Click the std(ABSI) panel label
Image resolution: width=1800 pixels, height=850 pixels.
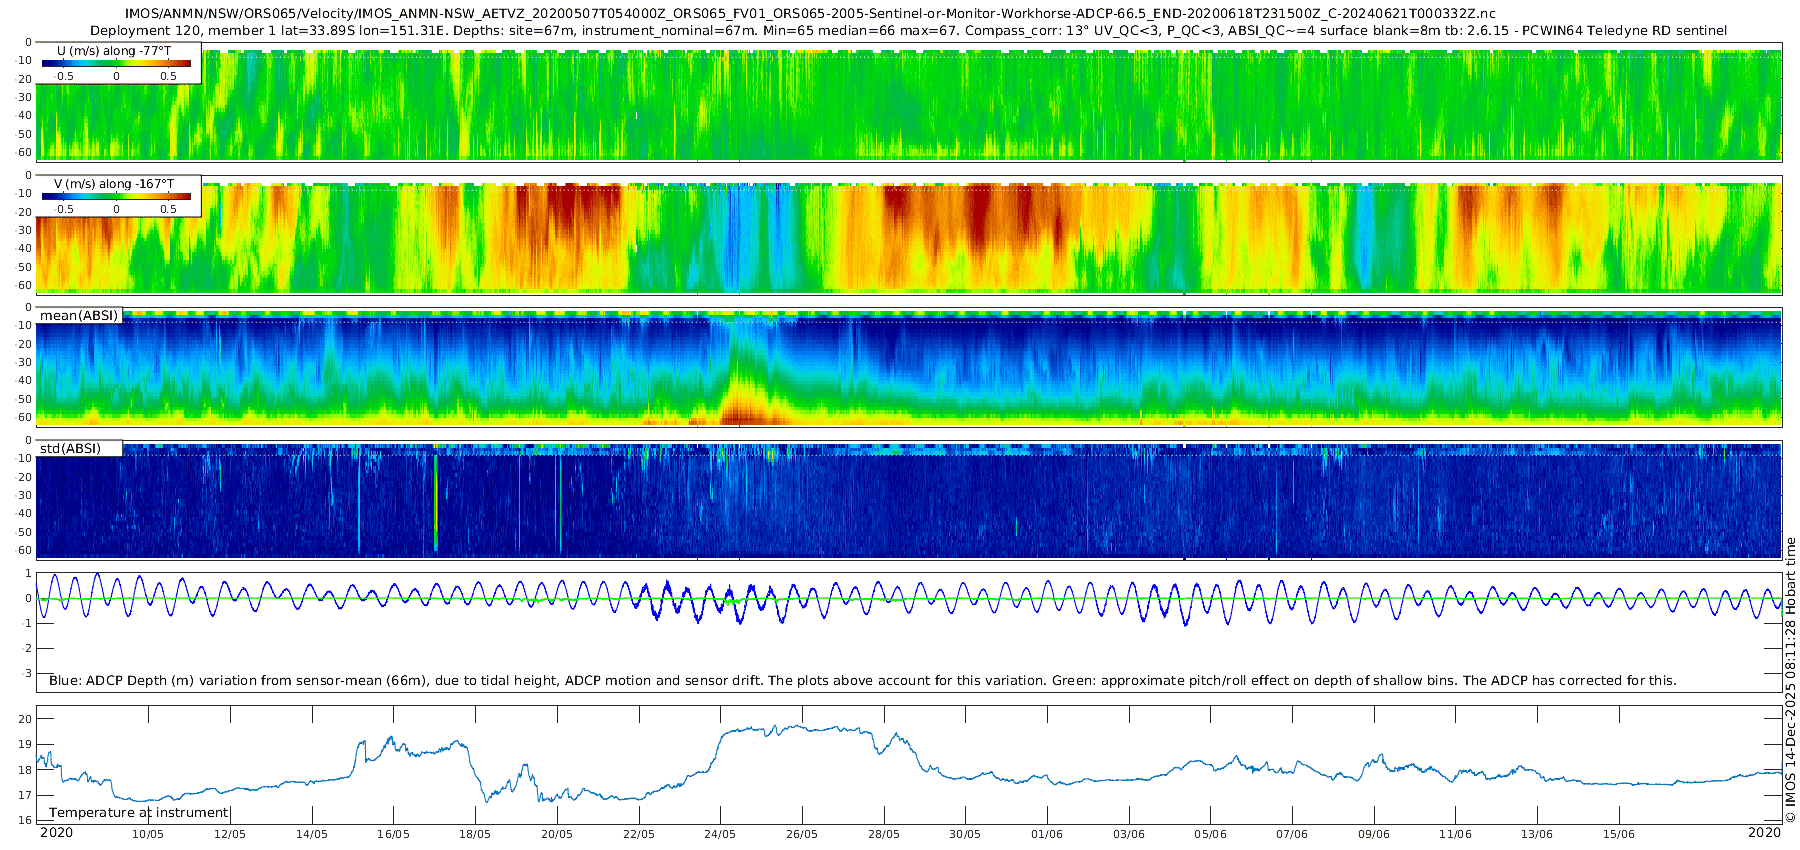coord(70,449)
